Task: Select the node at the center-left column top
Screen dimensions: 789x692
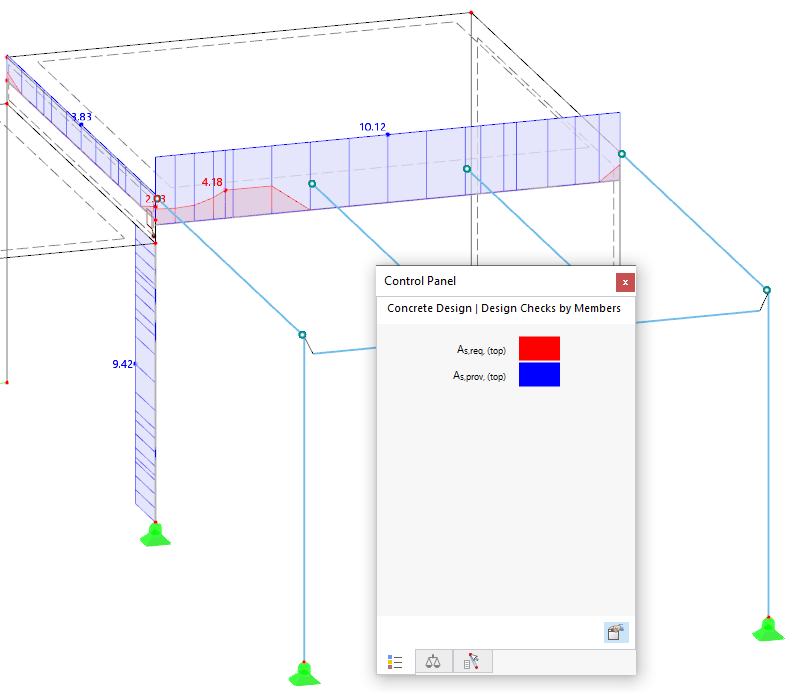Action: [302, 335]
